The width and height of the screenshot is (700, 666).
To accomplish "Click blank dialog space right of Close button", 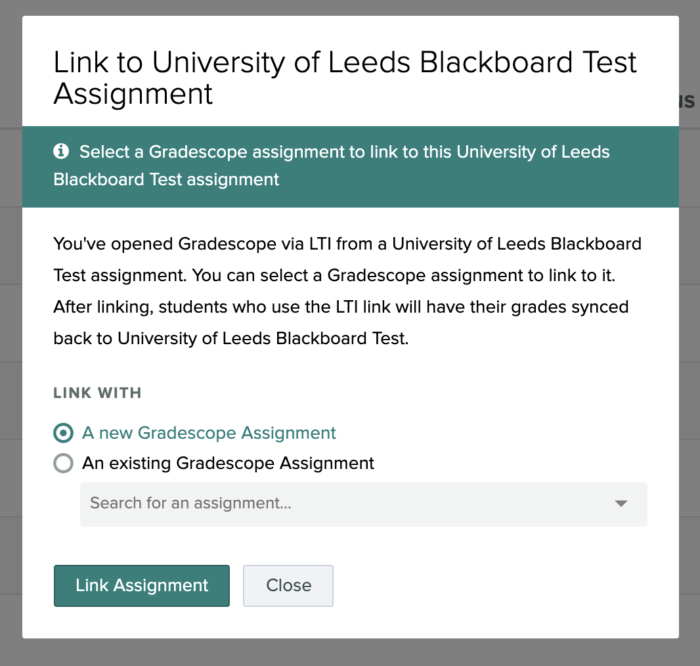I will click(x=500, y=586).
